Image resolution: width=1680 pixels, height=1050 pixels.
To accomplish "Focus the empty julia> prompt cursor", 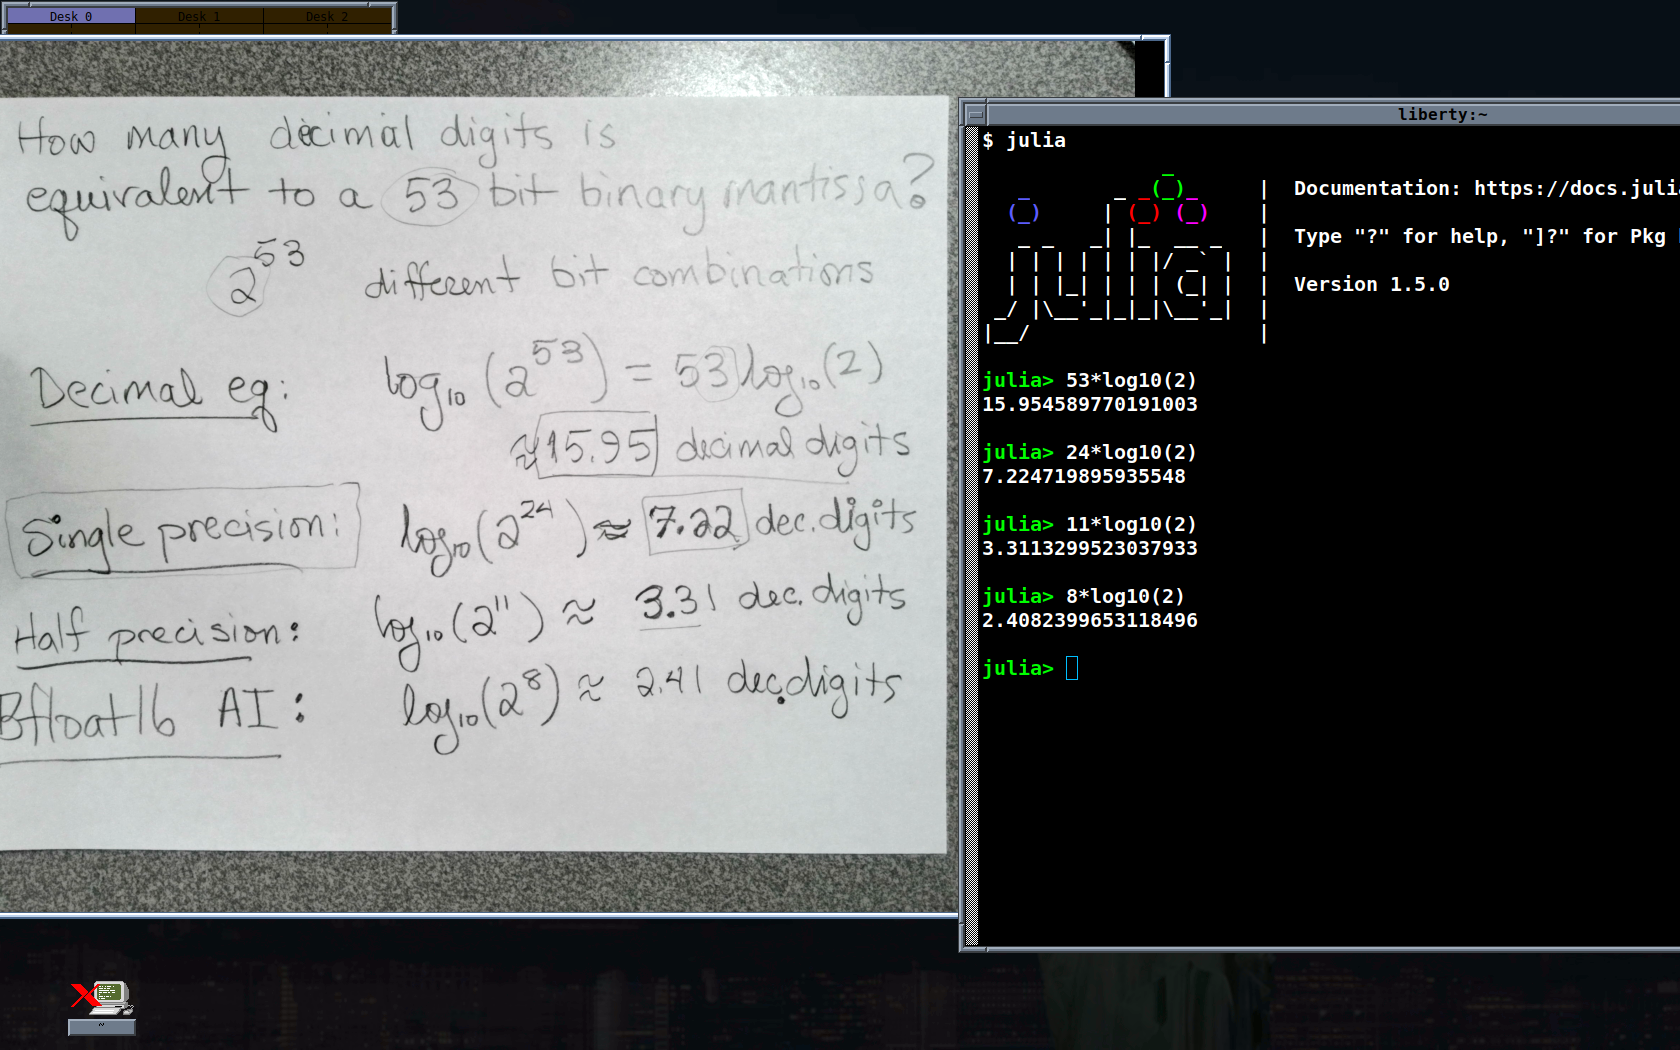I will click(1072, 668).
